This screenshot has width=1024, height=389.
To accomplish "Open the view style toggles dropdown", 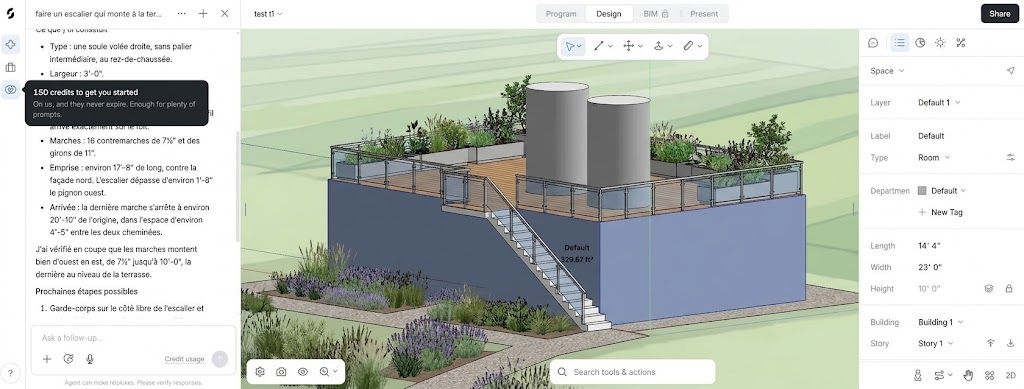I will click(x=943, y=375).
